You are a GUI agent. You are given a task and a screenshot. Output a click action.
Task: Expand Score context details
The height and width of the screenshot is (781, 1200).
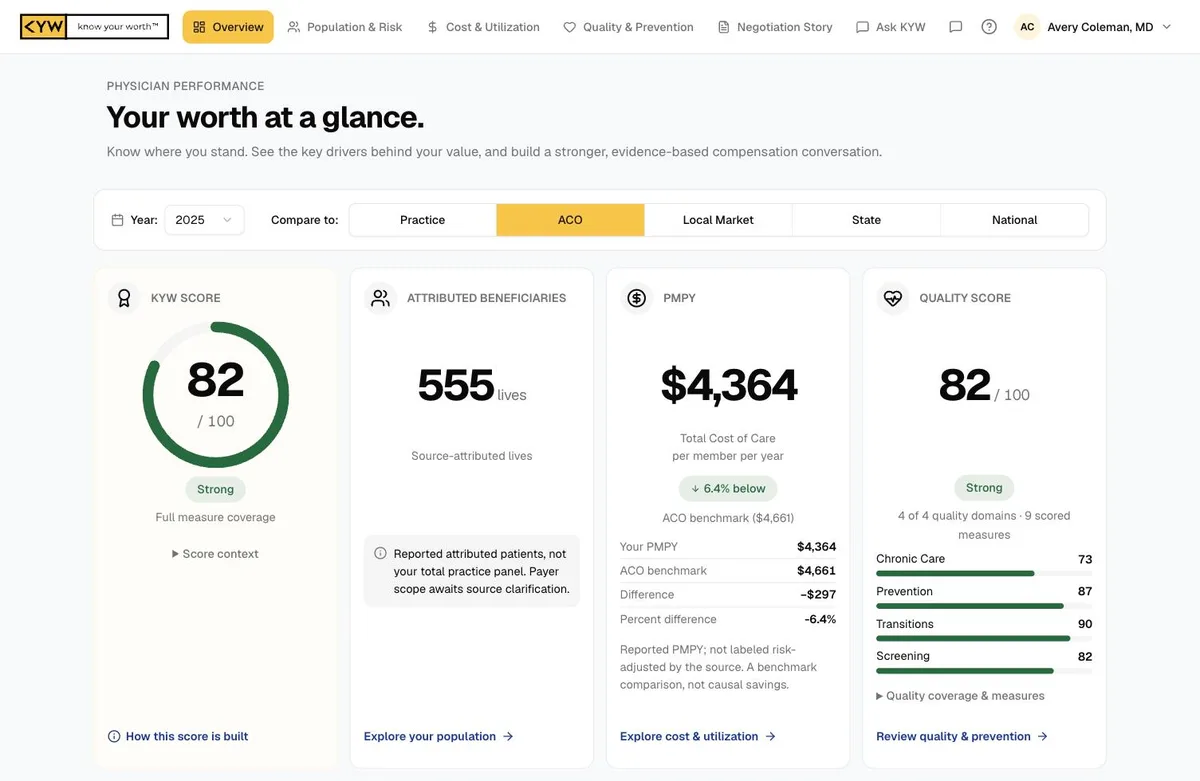215,554
